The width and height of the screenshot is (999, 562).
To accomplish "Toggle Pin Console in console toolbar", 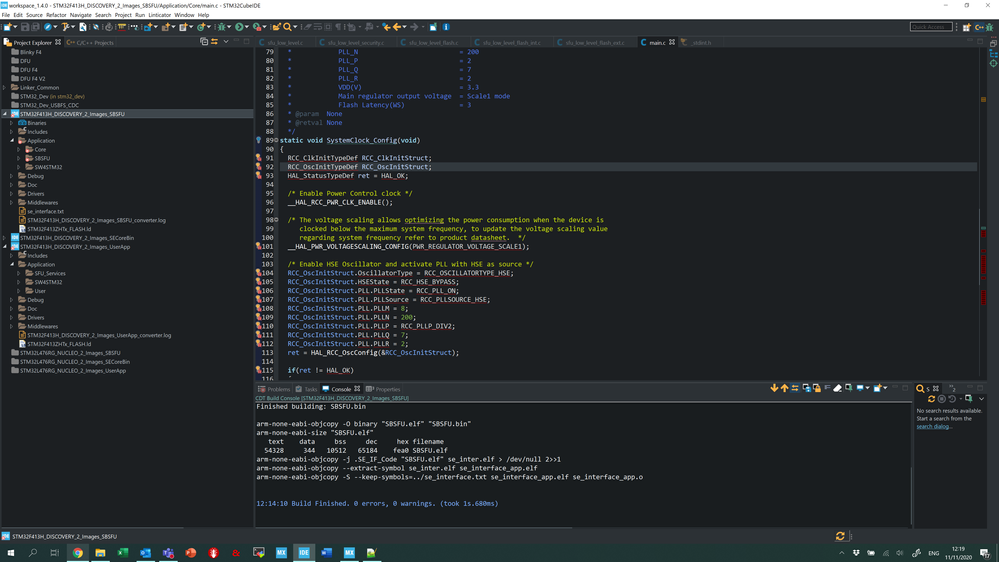I will (849, 388).
